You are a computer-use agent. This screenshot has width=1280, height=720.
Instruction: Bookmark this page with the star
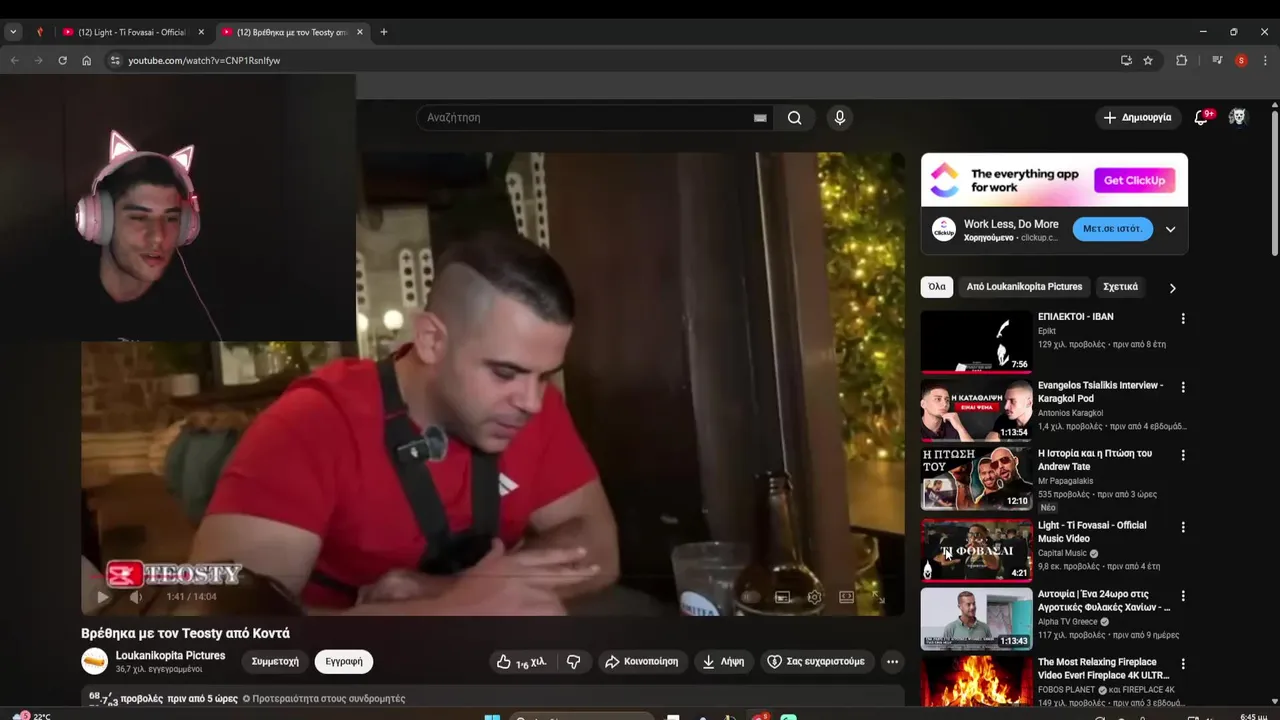tap(1148, 61)
